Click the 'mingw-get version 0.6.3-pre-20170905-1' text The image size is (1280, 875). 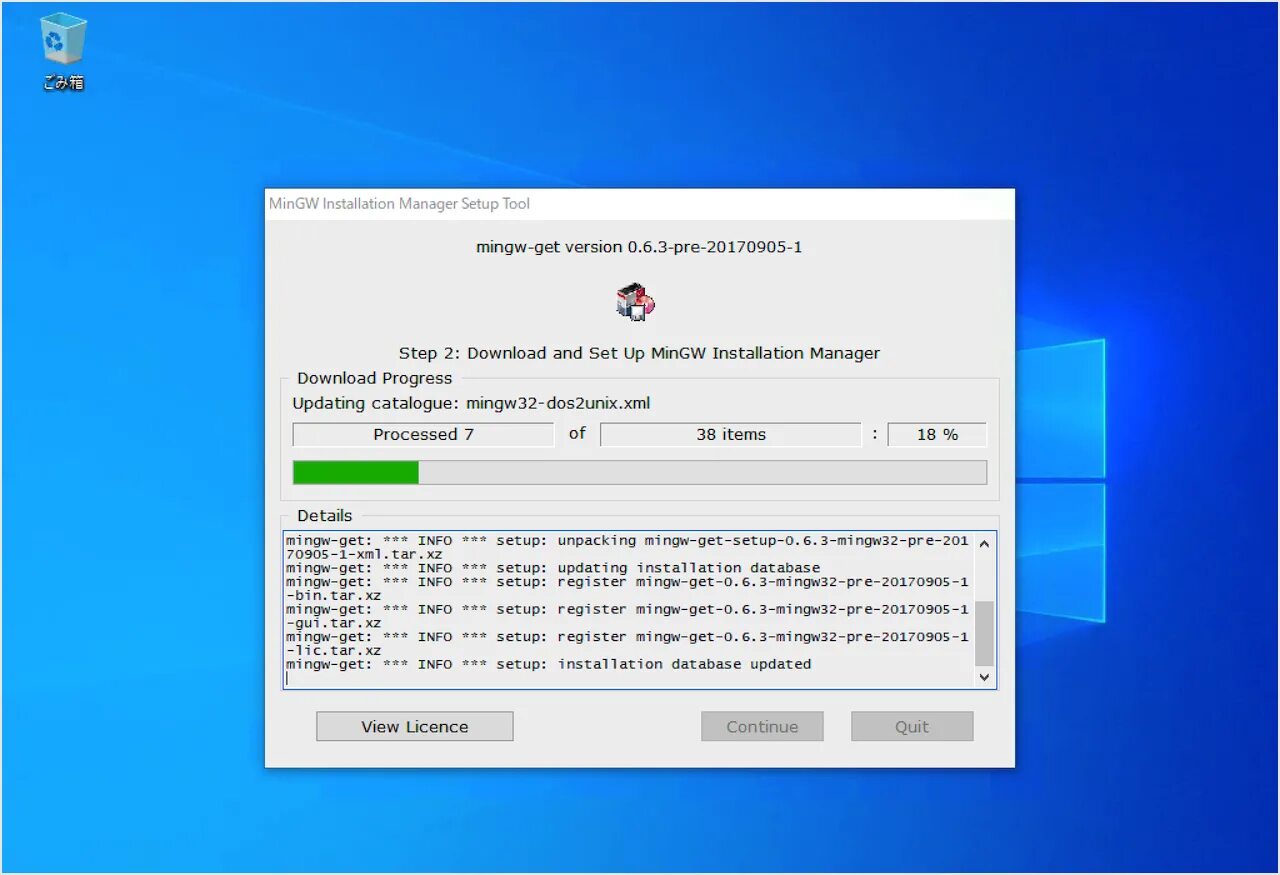click(x=639, y=247)
